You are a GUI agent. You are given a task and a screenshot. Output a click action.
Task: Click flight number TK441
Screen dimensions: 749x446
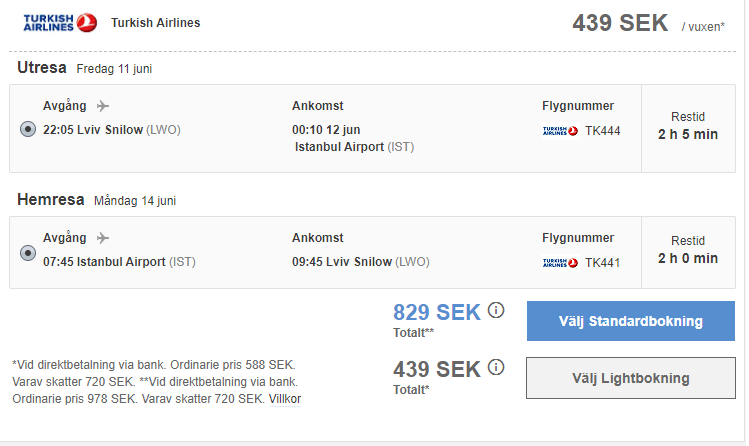[603, 263]
